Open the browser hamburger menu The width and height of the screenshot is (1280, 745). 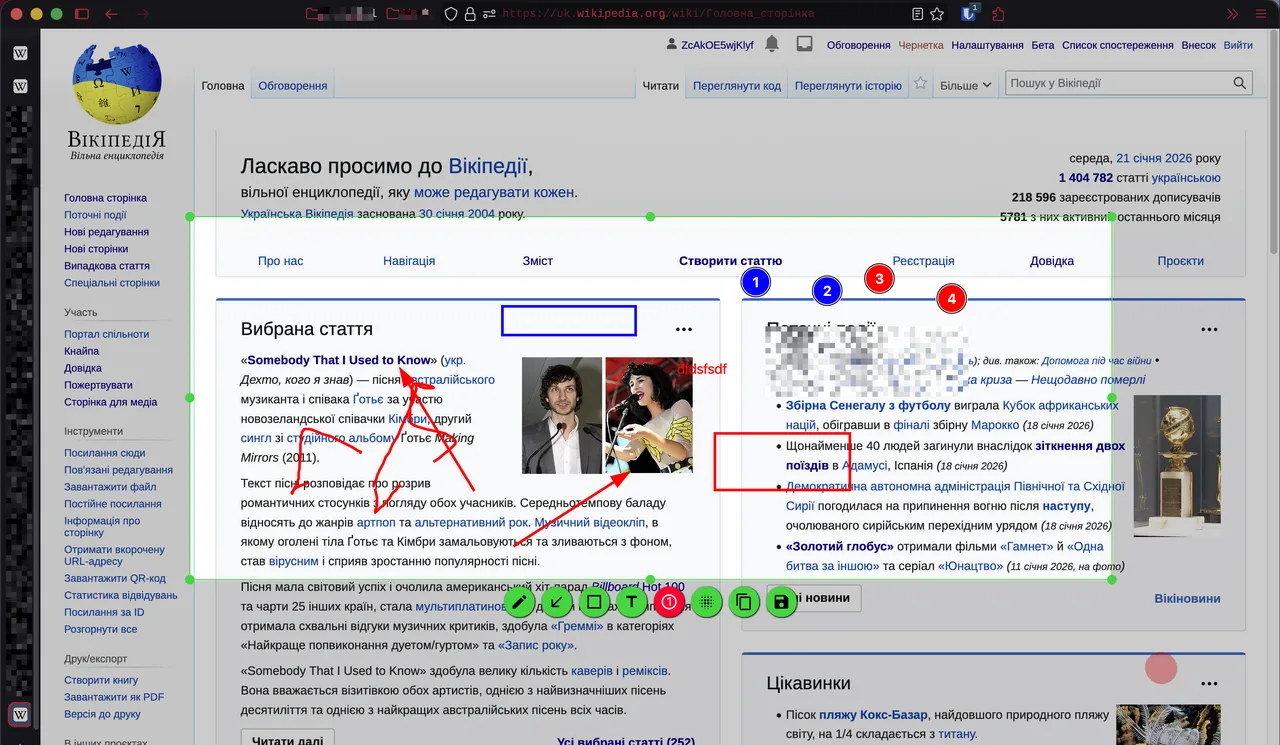tap(1260, 14)
